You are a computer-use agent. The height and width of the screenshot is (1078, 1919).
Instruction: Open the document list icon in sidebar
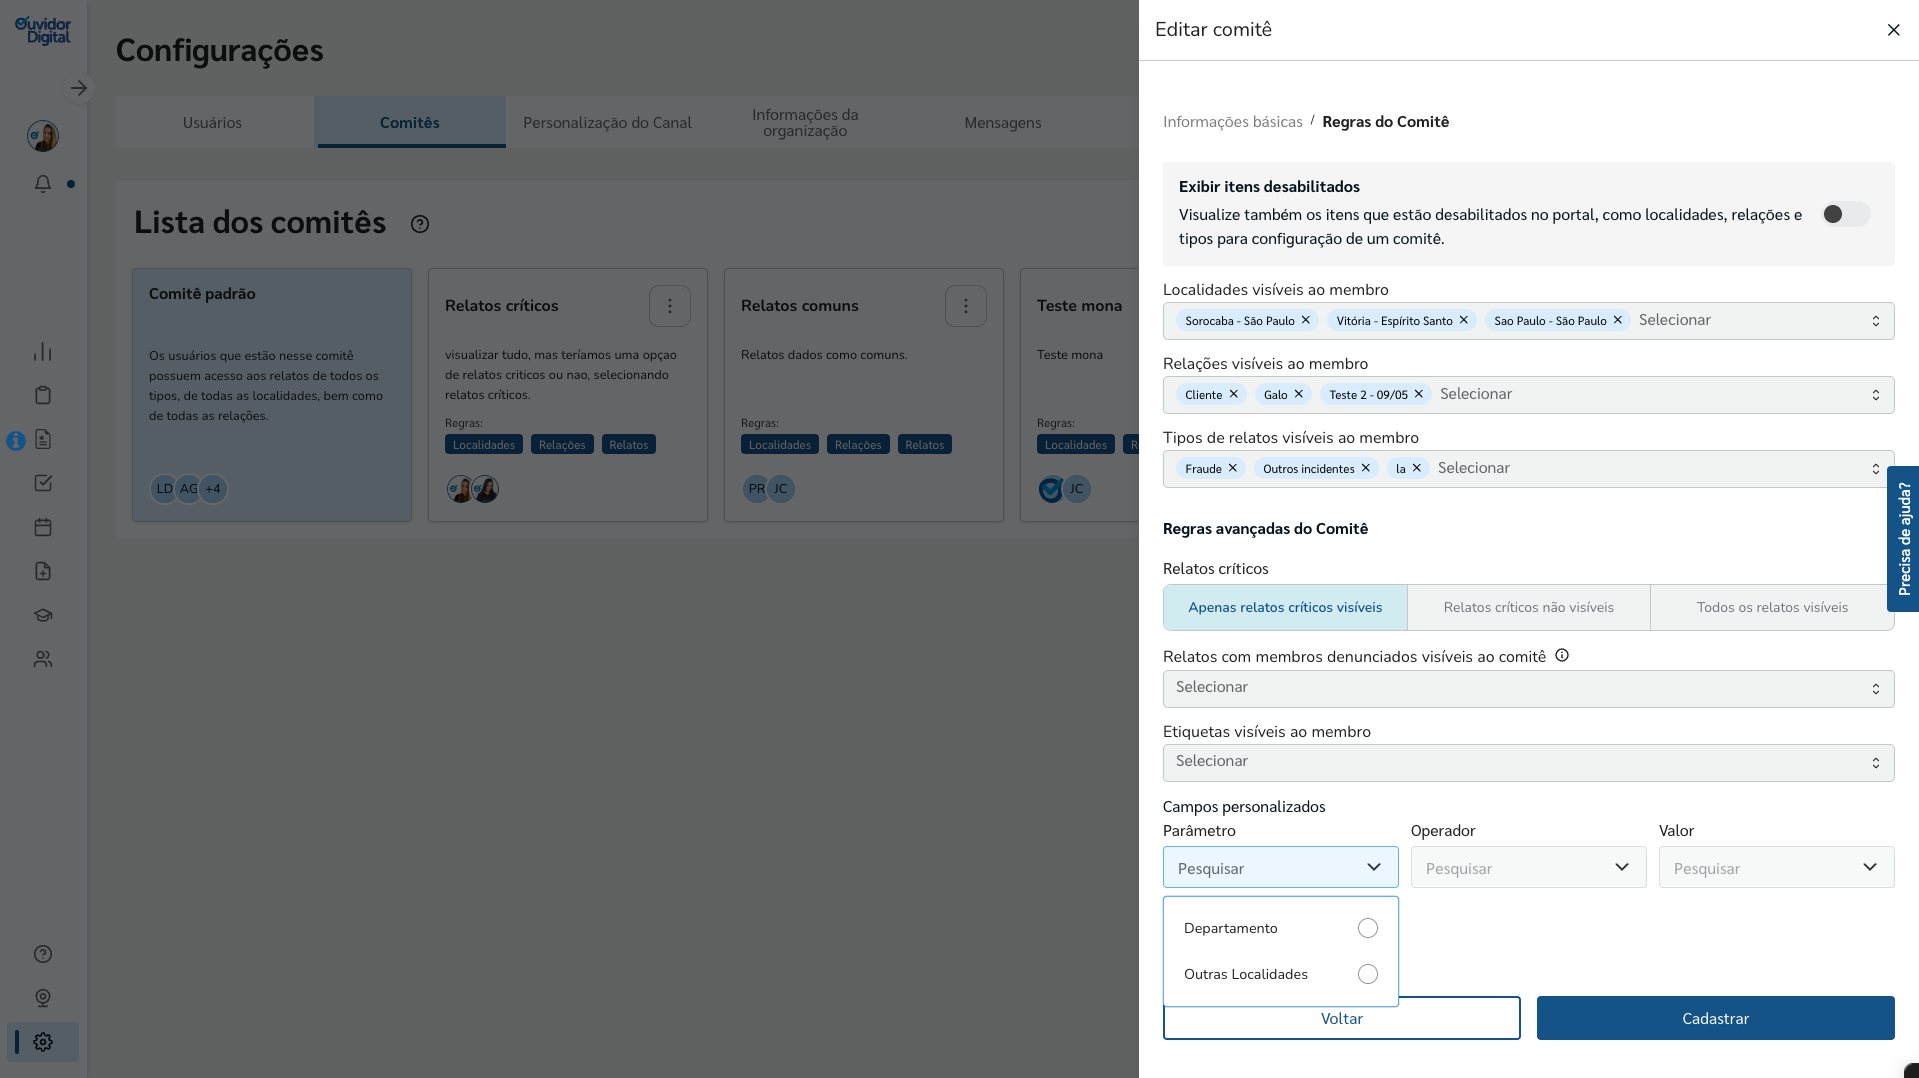[x=43, y=439]
